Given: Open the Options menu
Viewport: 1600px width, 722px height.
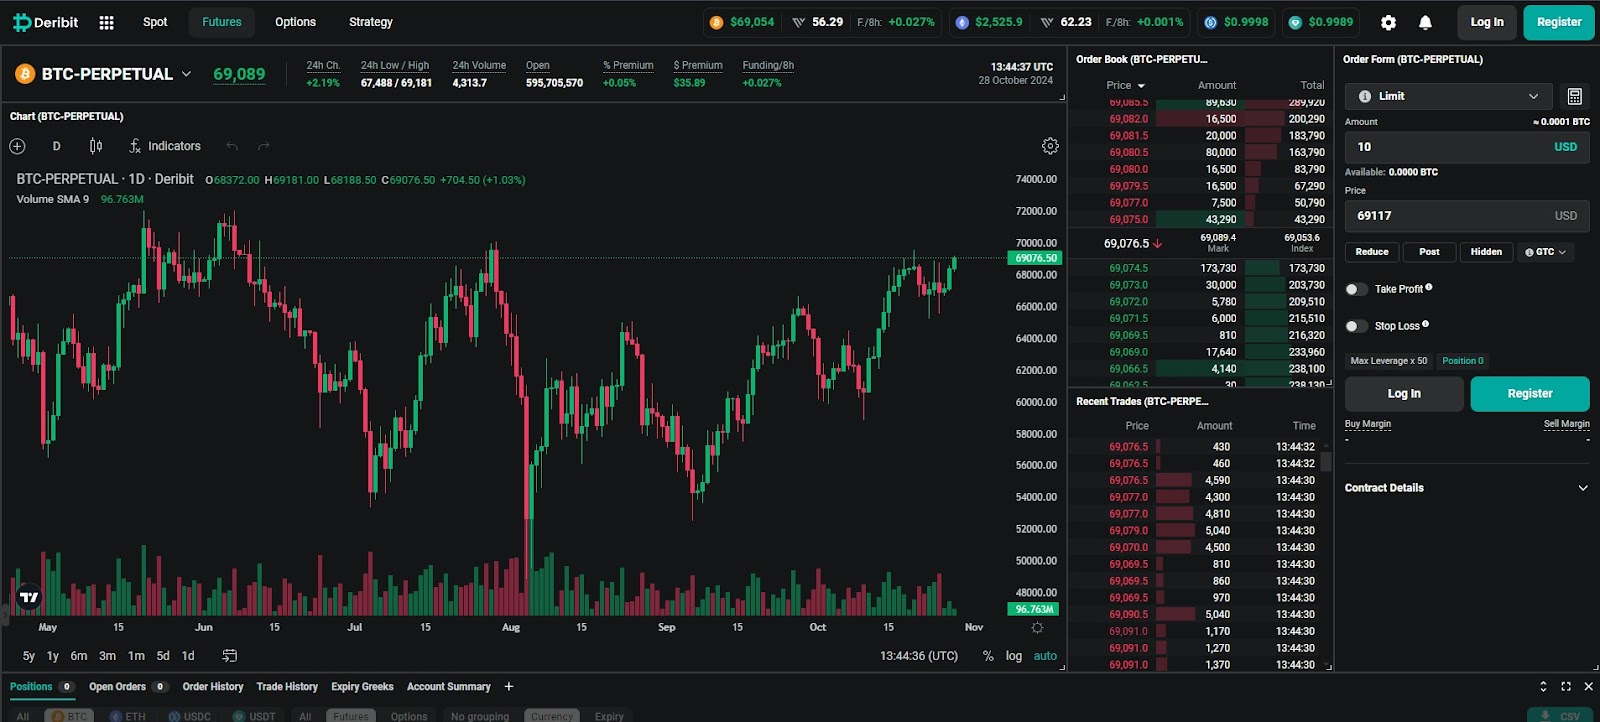Looking at the screenshot, I should [295, 22].
